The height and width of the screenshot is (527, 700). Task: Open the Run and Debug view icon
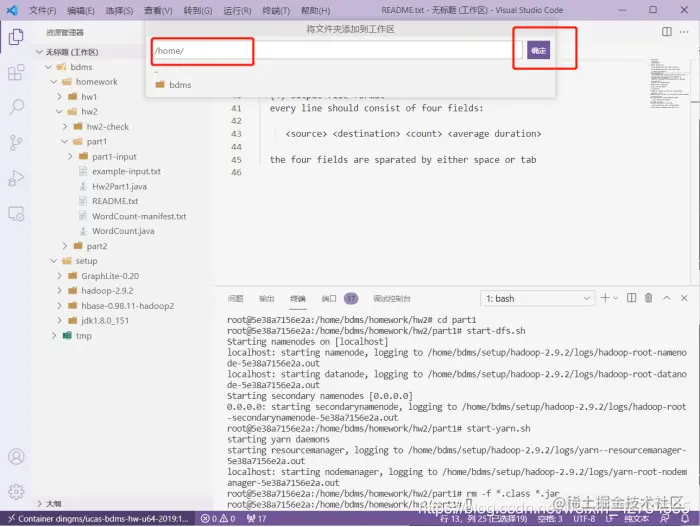(x=16, y=178)
